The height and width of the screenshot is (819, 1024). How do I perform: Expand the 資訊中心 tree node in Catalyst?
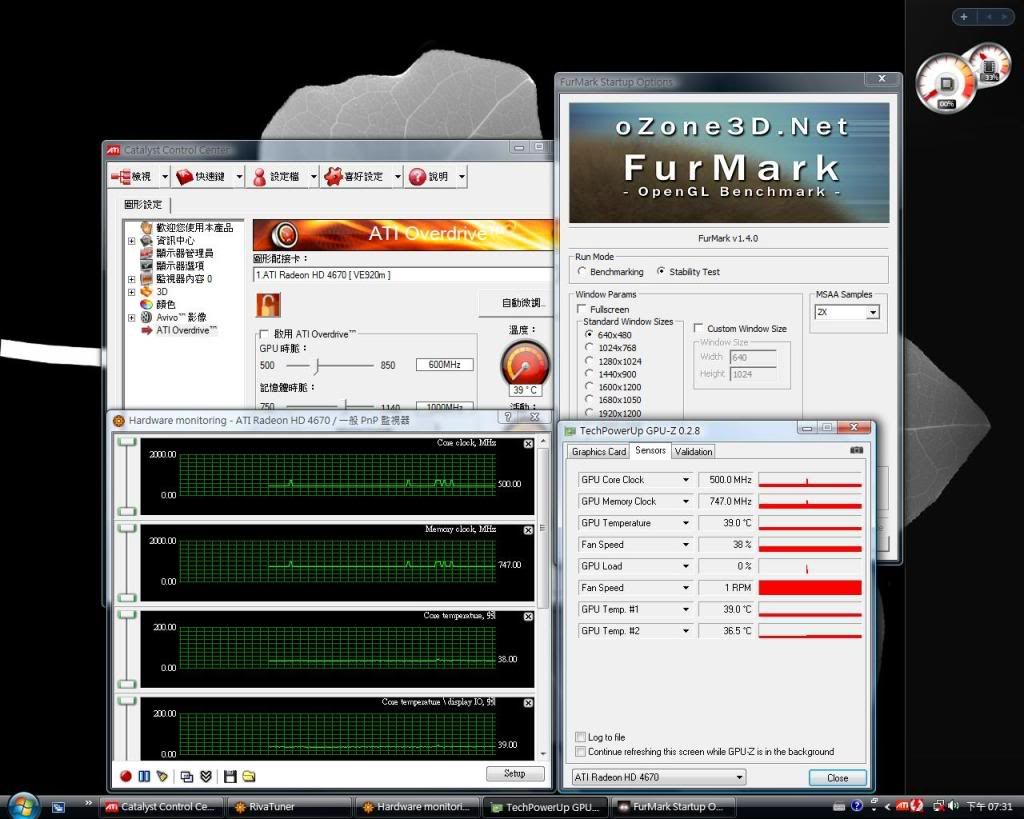(131, 241)
